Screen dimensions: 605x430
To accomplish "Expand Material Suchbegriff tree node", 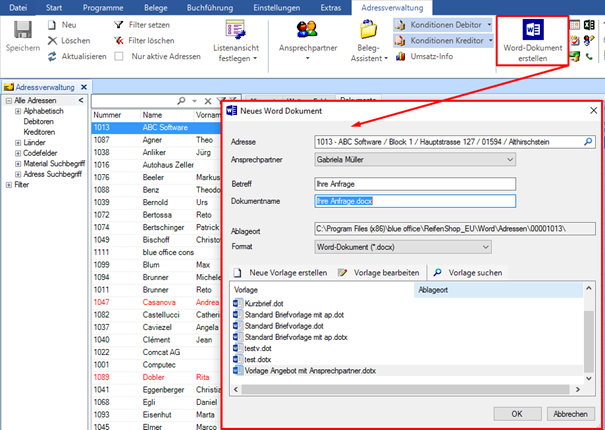I will point(18,164).
